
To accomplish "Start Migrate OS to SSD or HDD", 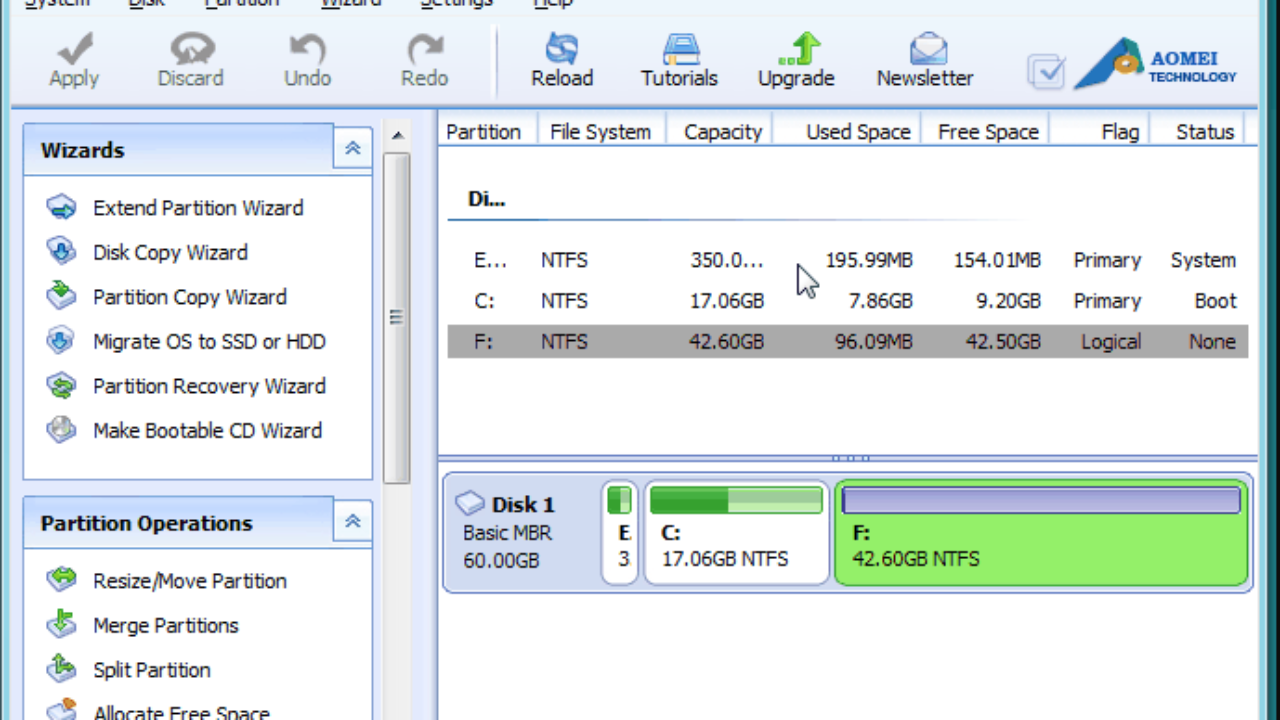I will pyautogui.click(x=209, y=342).
